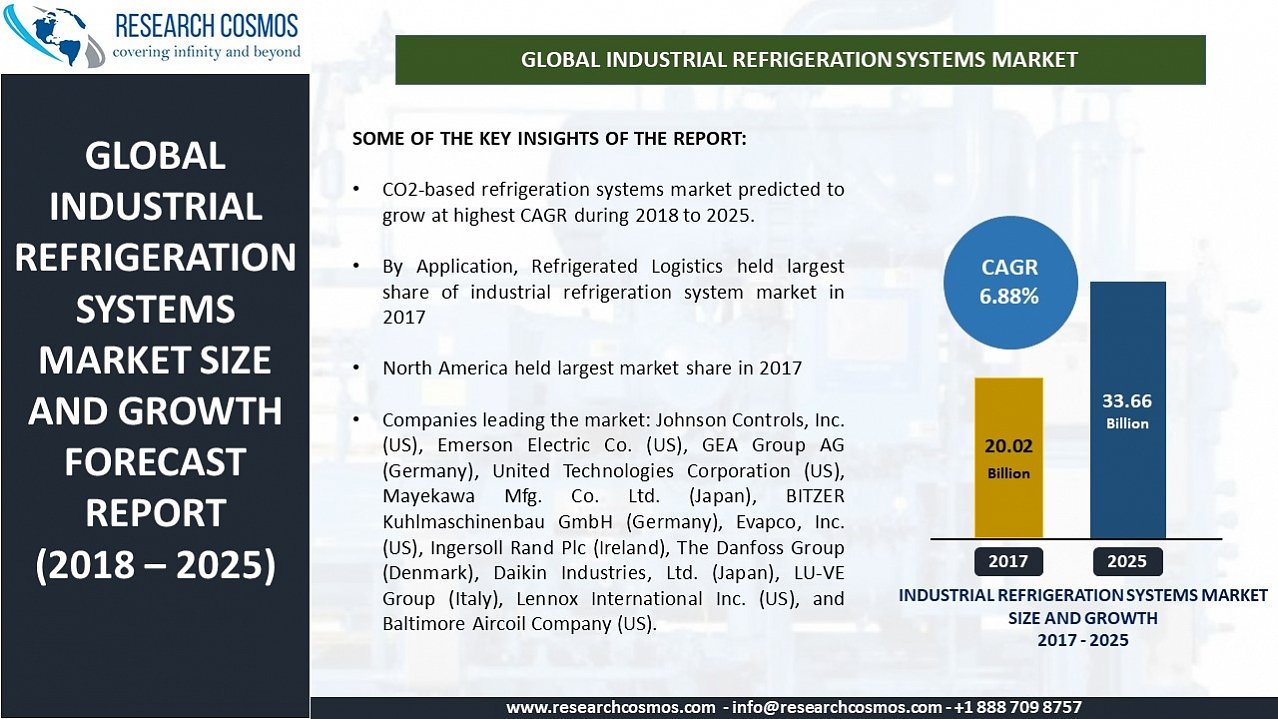Click the 'covering infinity and beyond' tagline
The height and width of the screenshot is (719, 1278).
click(x=206, y=51)
